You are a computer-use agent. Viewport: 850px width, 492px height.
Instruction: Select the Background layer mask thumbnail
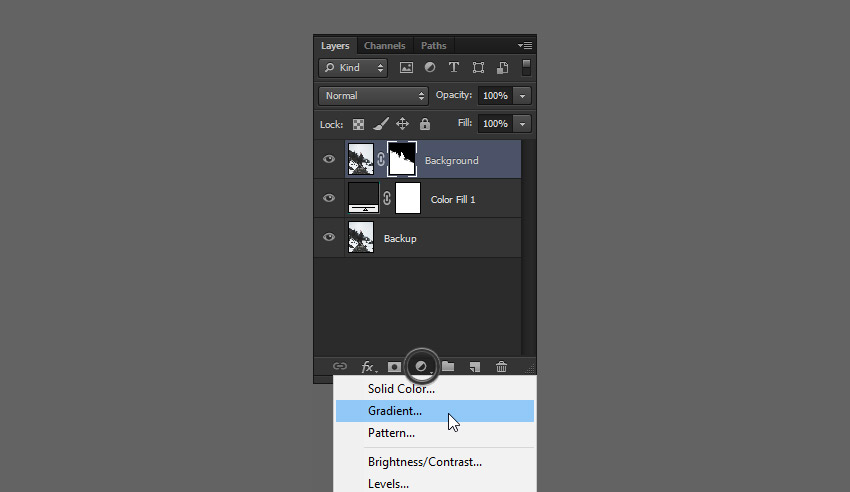[402, 159]
